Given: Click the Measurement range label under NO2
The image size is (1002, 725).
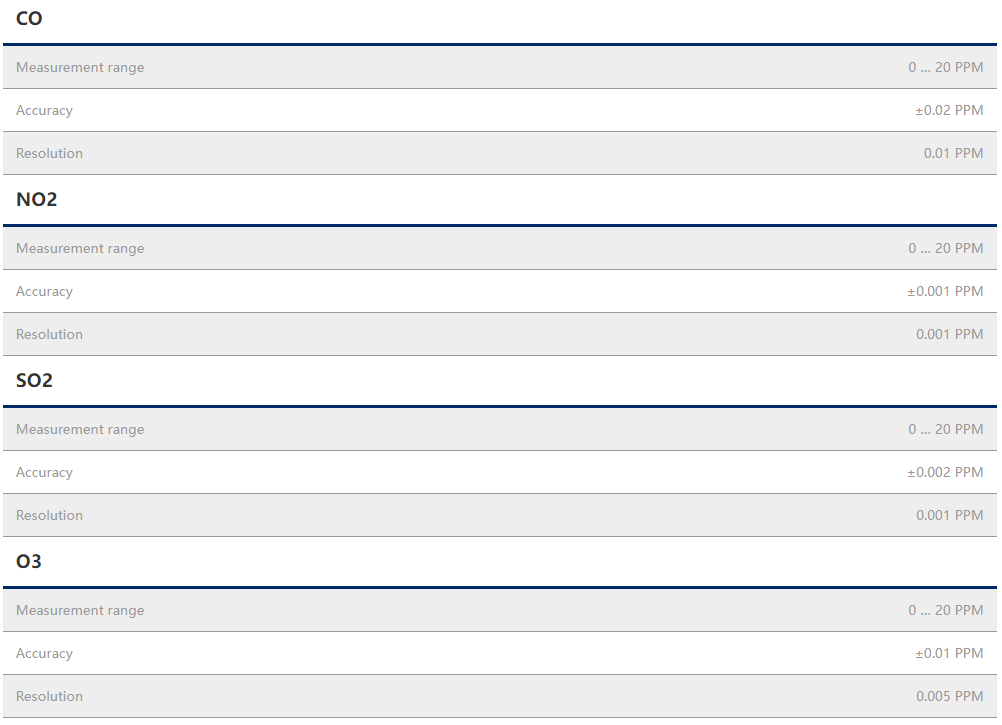Looking at the screenshot, I should 80,249.
